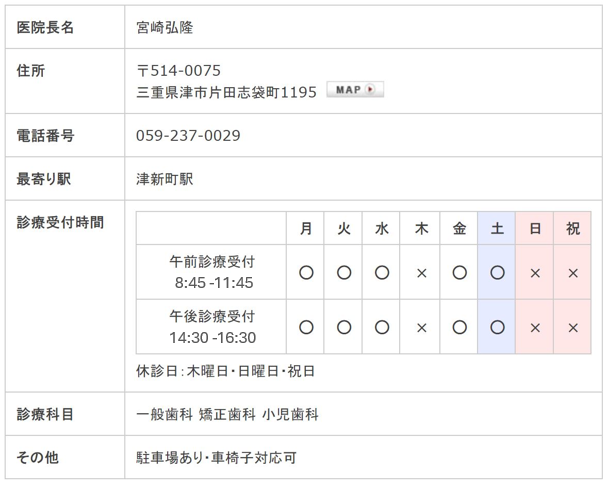The height and width of the screenshot is (483, 603).
Task: Select the 祝 column header
Action: pyautogui.click(x=573, y=228)
